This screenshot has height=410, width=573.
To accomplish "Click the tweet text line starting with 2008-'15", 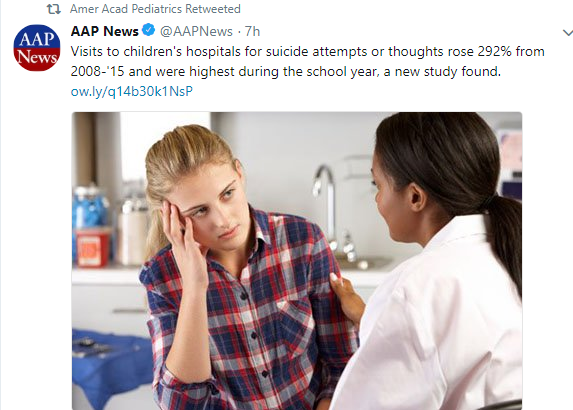I will coord(285,72).
